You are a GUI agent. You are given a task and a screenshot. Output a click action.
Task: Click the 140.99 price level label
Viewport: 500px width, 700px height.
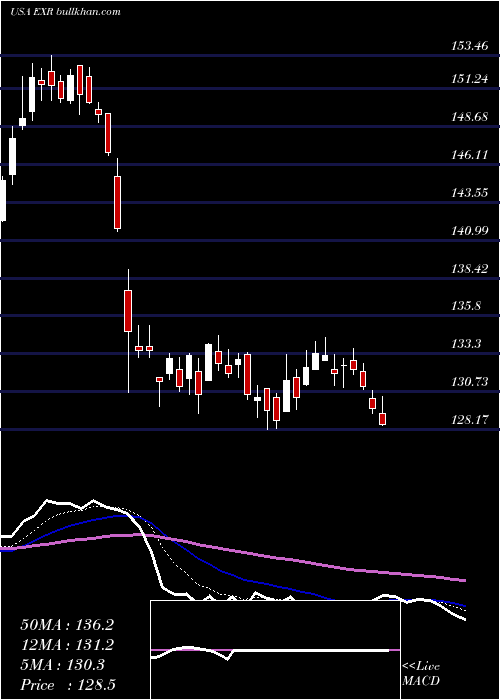pos(470,231)
